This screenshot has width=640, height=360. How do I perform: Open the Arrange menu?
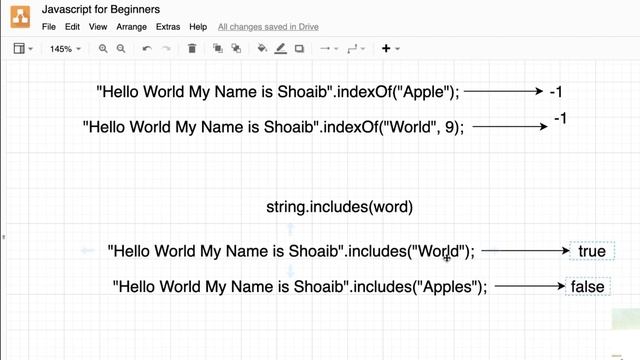pyautogui.click(x=131, y=27)
